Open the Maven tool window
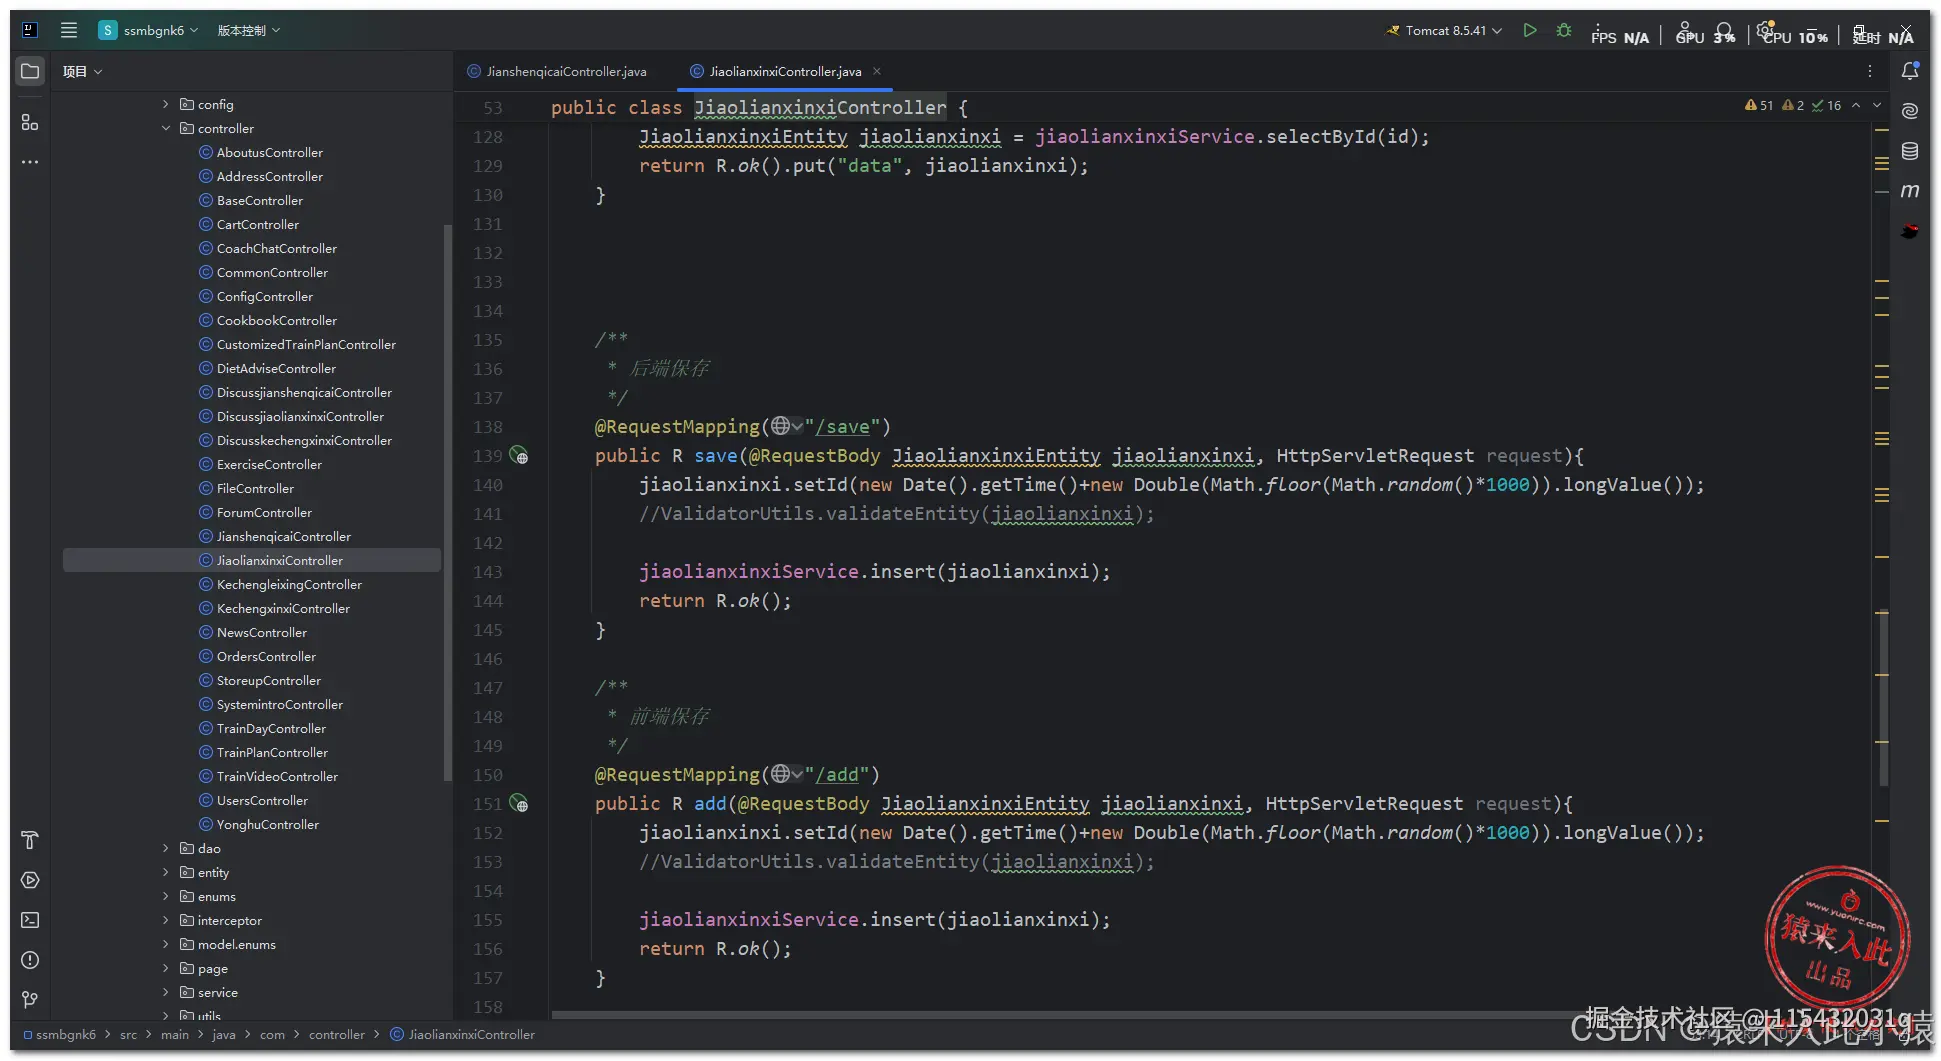 [x=1910, y=191]
